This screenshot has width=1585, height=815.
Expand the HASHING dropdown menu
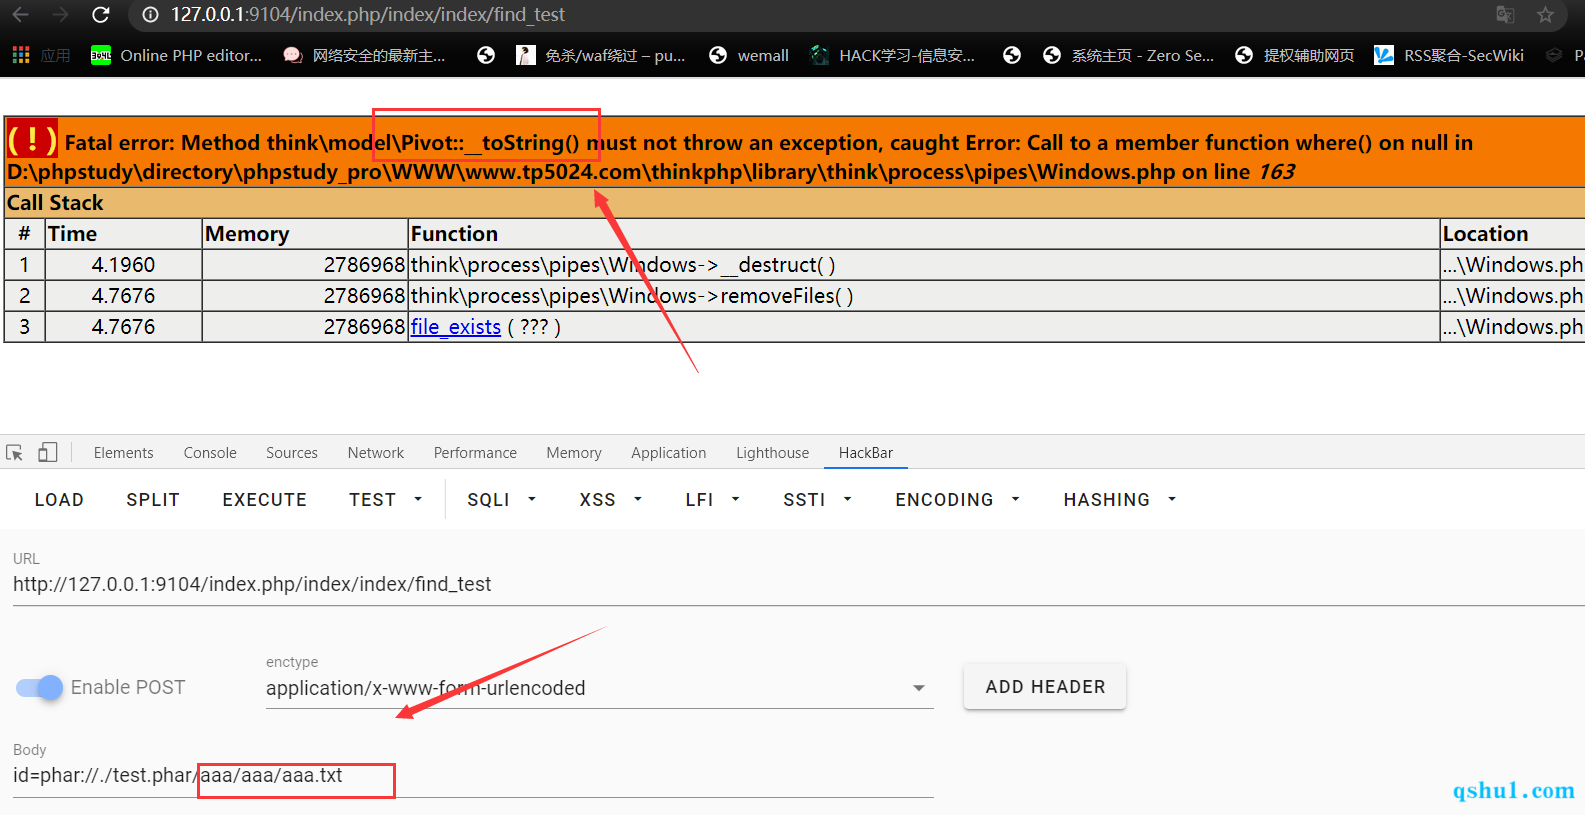point(1120,499)
